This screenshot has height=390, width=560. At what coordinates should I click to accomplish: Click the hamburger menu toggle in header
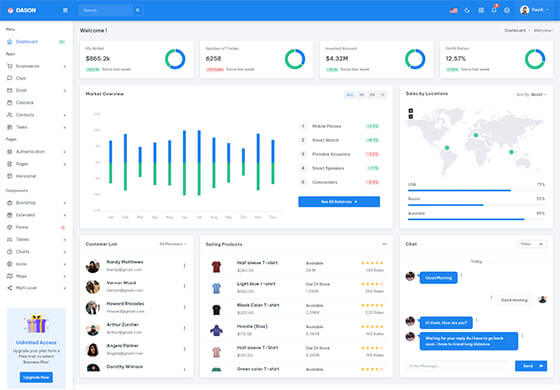click(65, 10)
